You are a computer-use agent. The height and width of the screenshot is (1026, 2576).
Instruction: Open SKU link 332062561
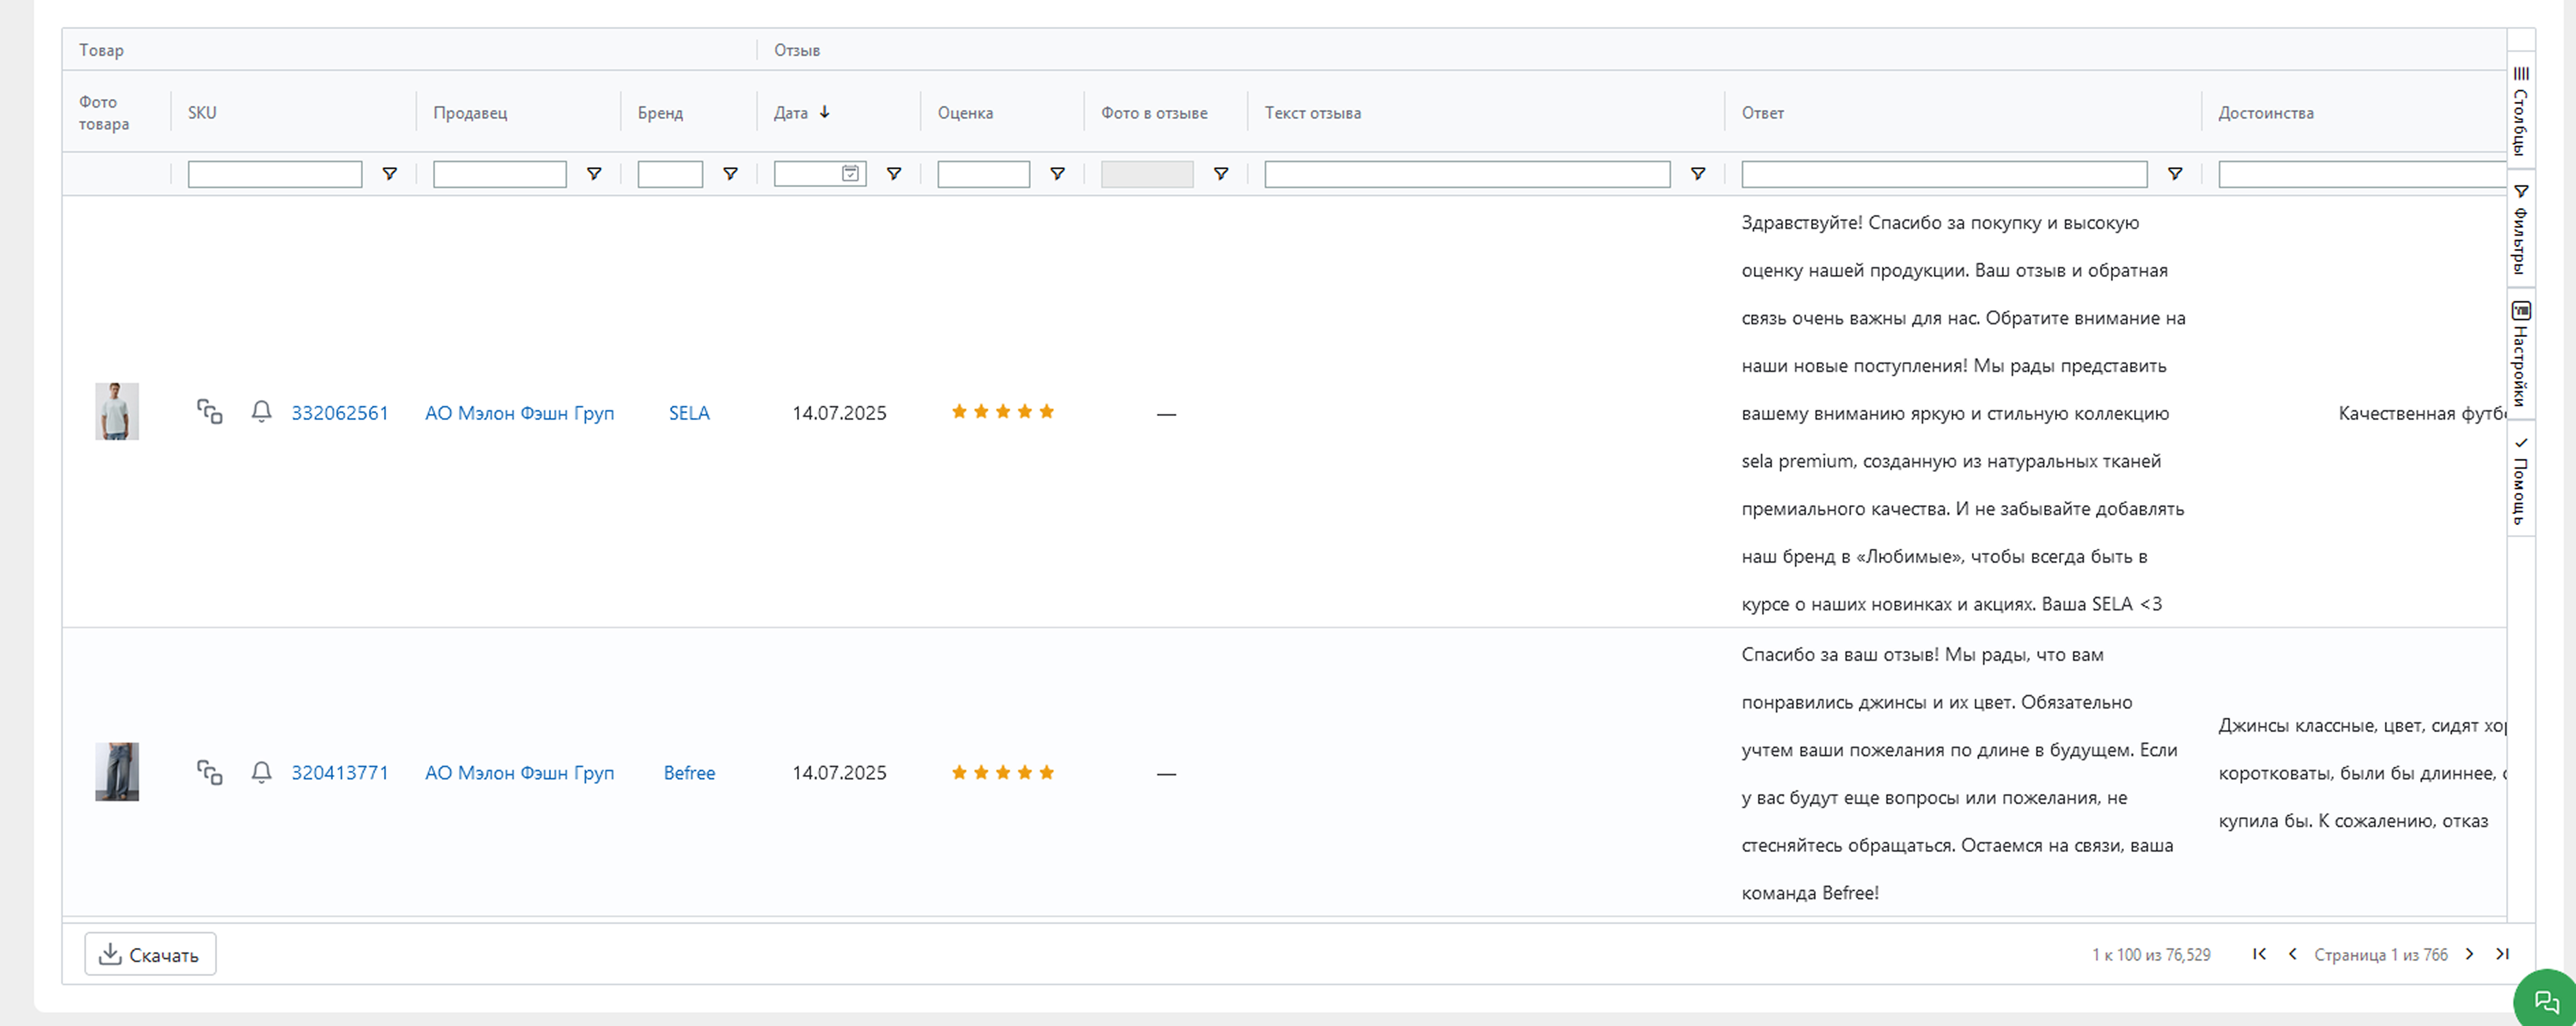tap(340, 413)
